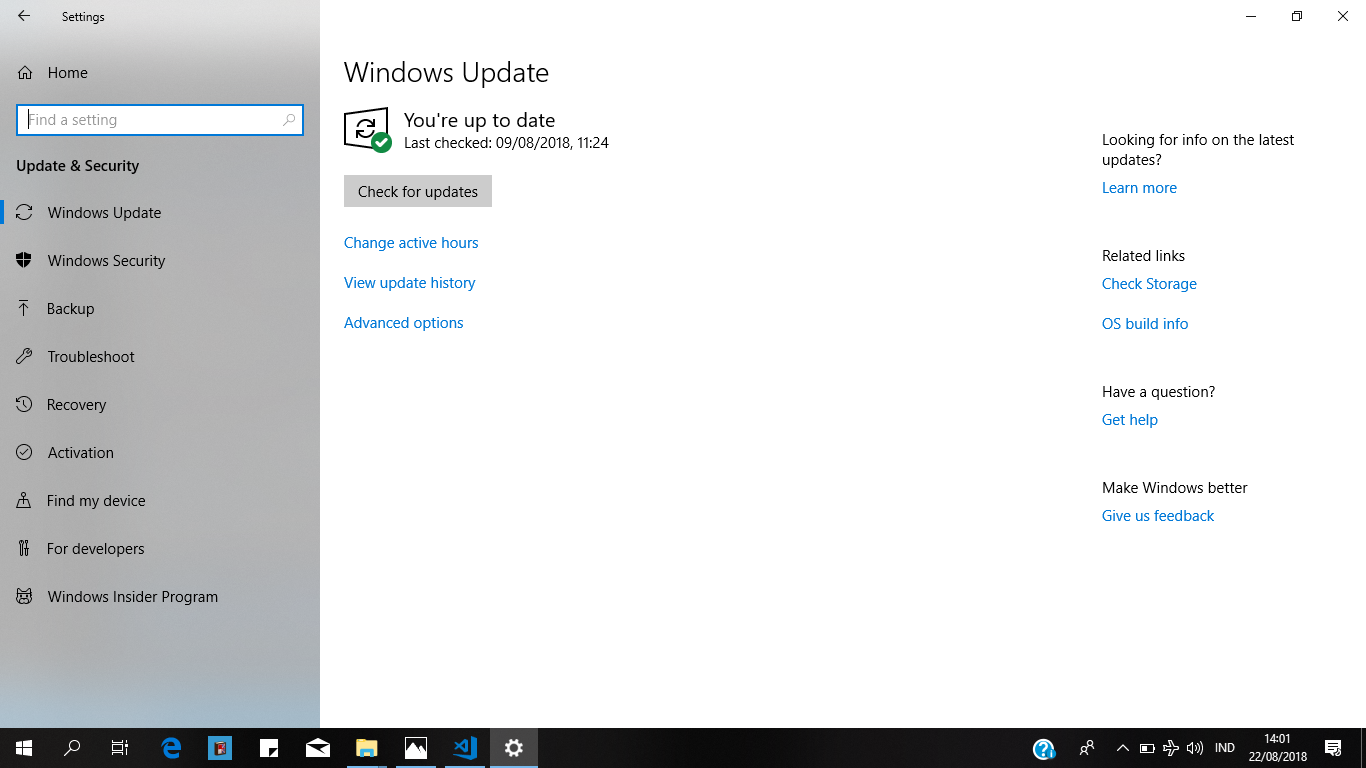Click the Learn more link
This screenshot has width=1366, height=768.
pyautogui.click(x=1139, y=187)
